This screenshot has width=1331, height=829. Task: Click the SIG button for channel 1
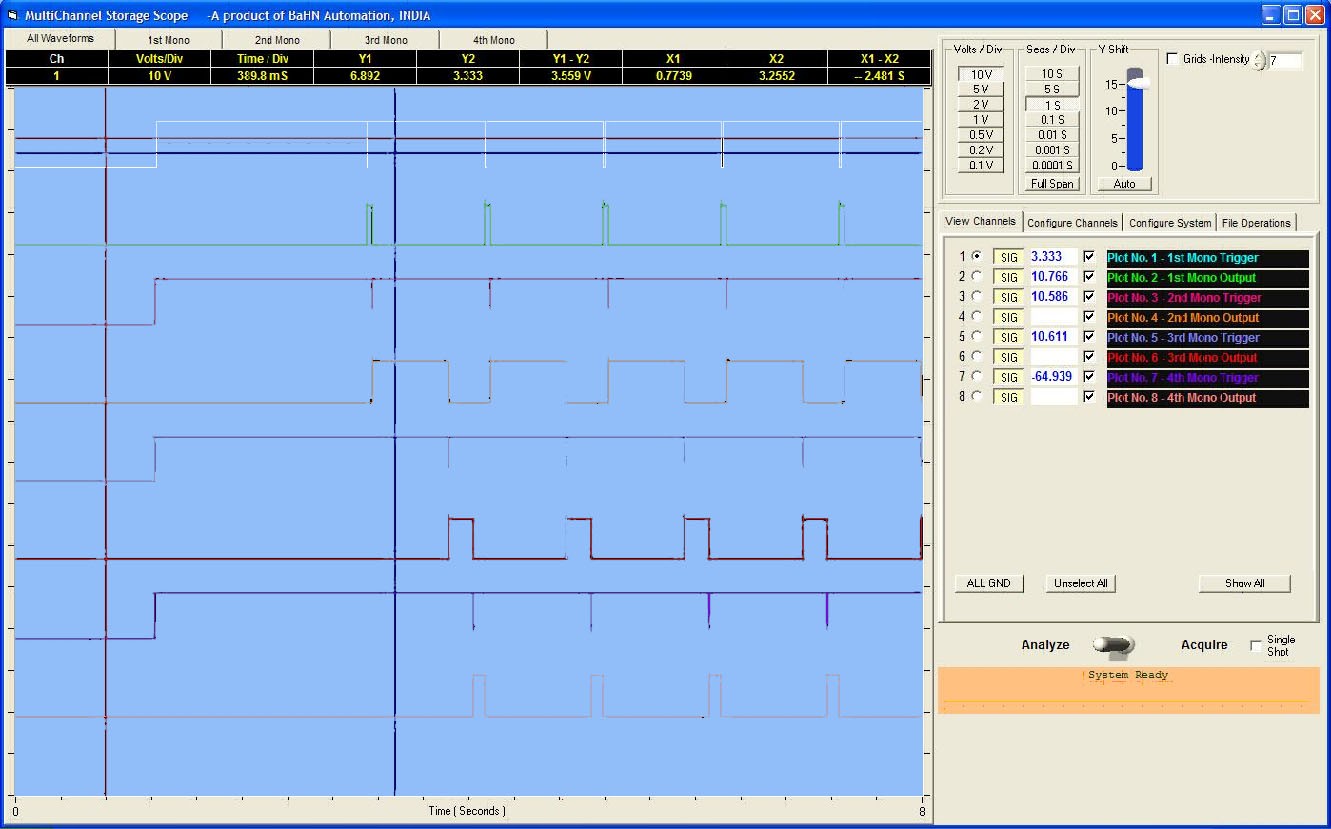pyautogui.click(x=1009, y=257)
